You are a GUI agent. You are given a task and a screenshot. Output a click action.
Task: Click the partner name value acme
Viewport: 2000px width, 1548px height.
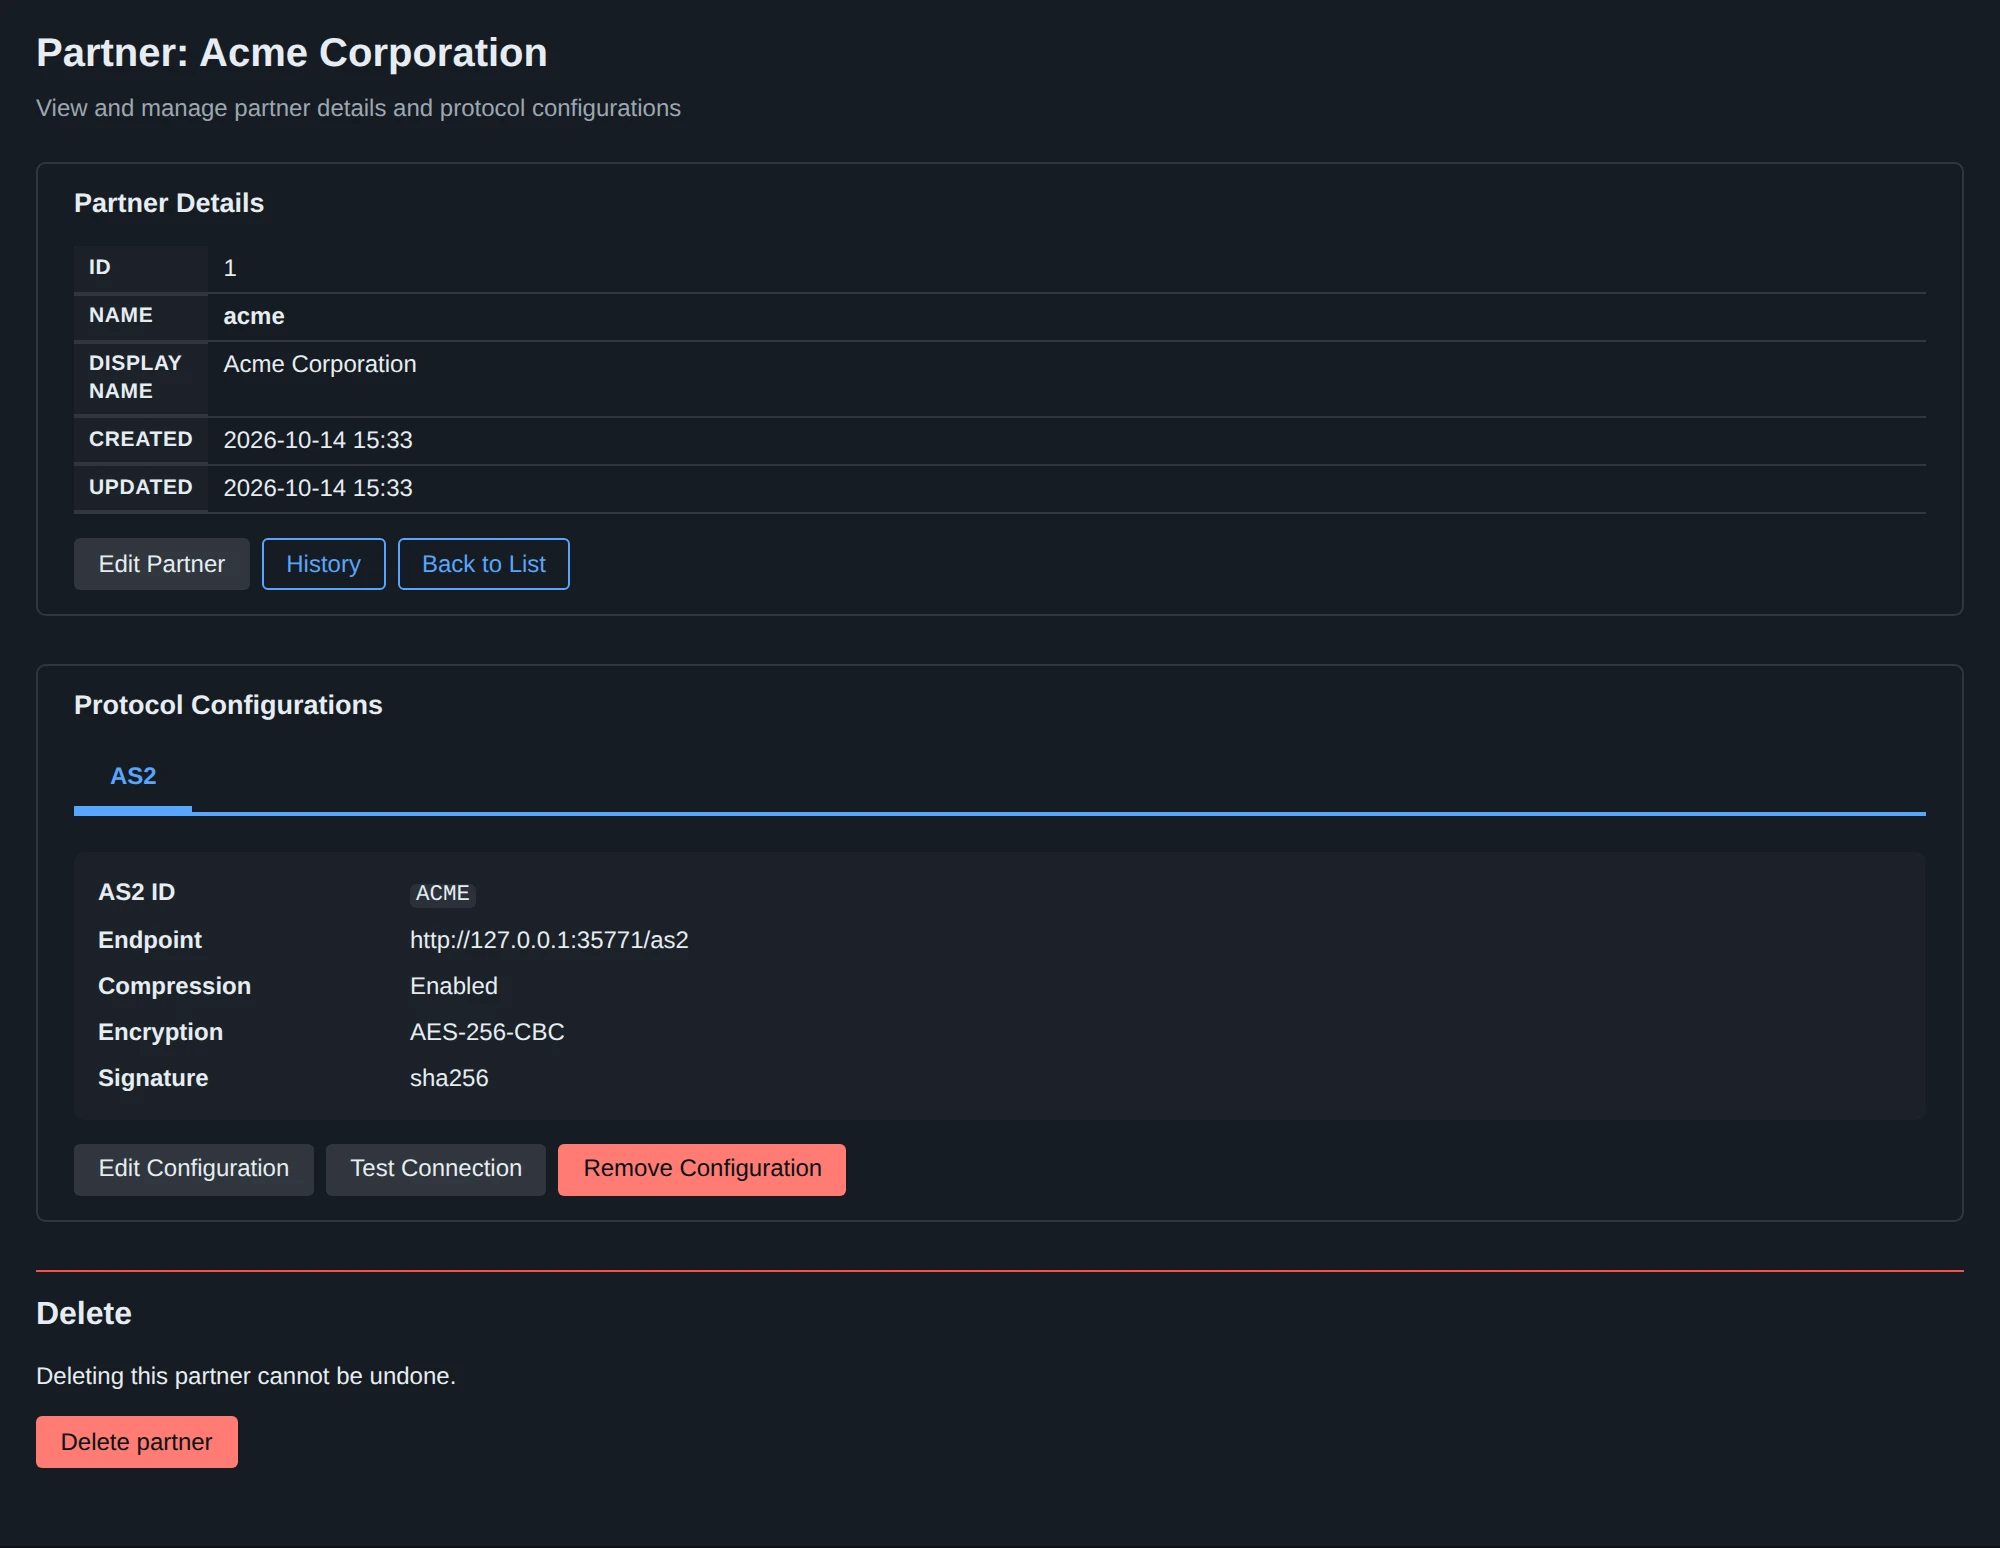(x=254, y=316)
